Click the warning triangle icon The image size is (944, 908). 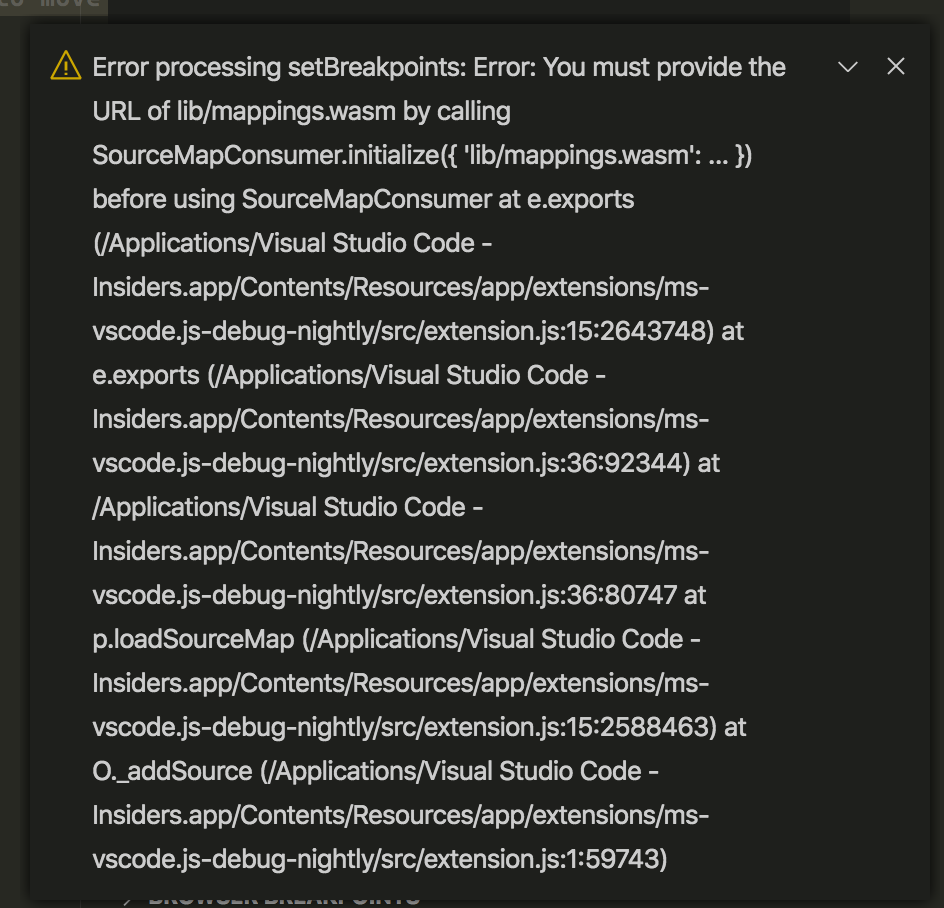66,66
